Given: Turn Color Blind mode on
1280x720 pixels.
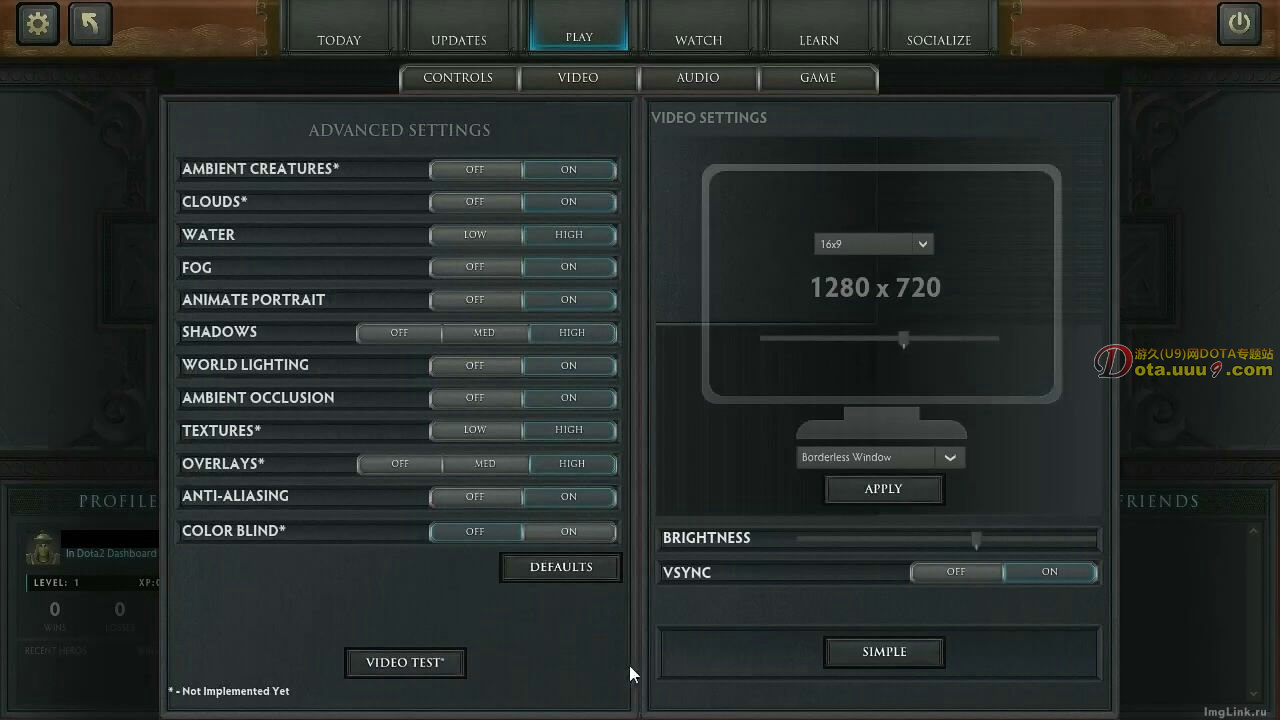Looking at the screenshot, I should (x=569, y=532).
